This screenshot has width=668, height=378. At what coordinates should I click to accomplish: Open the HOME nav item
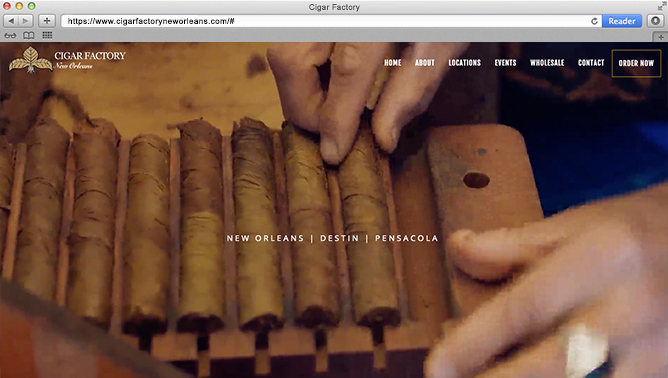392,63
